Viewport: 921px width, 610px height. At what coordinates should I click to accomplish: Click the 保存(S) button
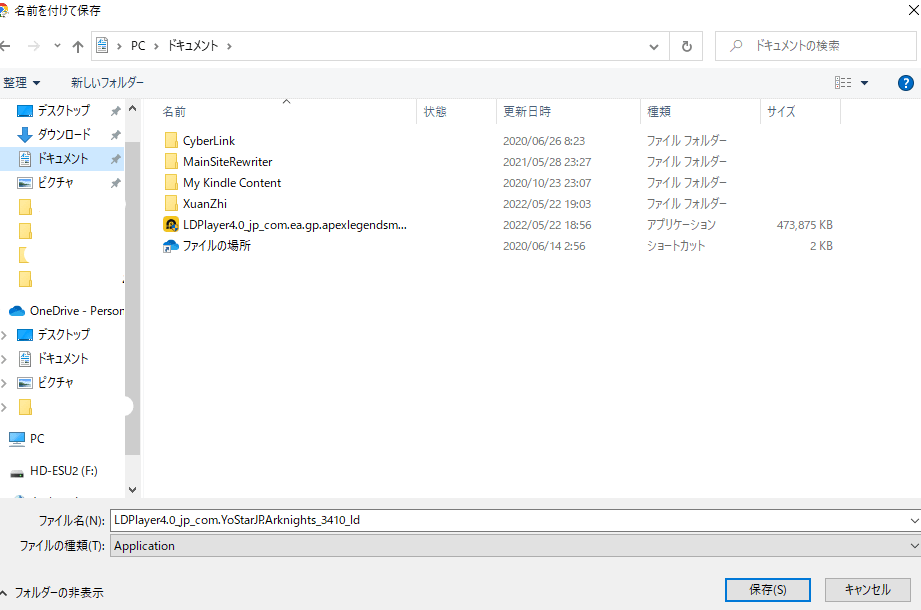(x=767, y=589)
